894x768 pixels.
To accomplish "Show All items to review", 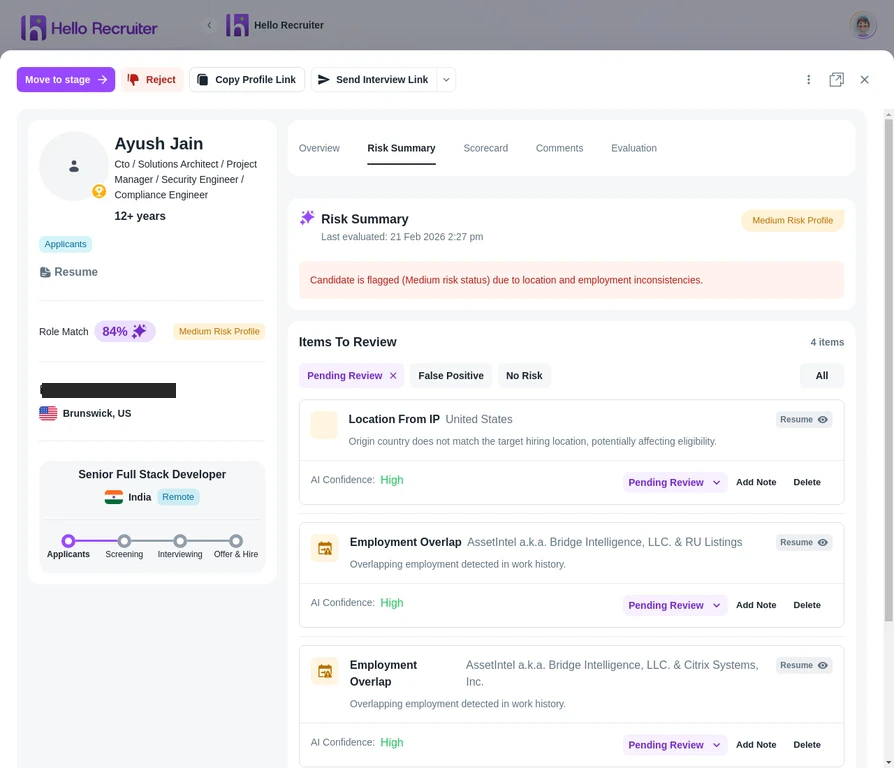I will pos(821,376).
